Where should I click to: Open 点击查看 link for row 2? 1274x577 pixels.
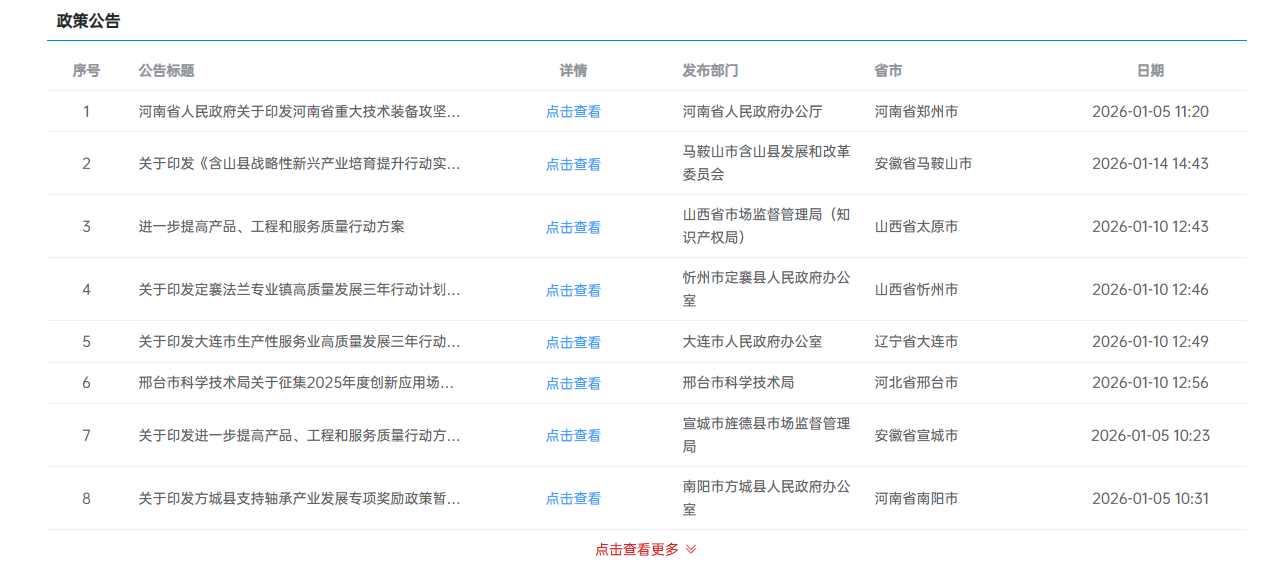click(573, 164)
